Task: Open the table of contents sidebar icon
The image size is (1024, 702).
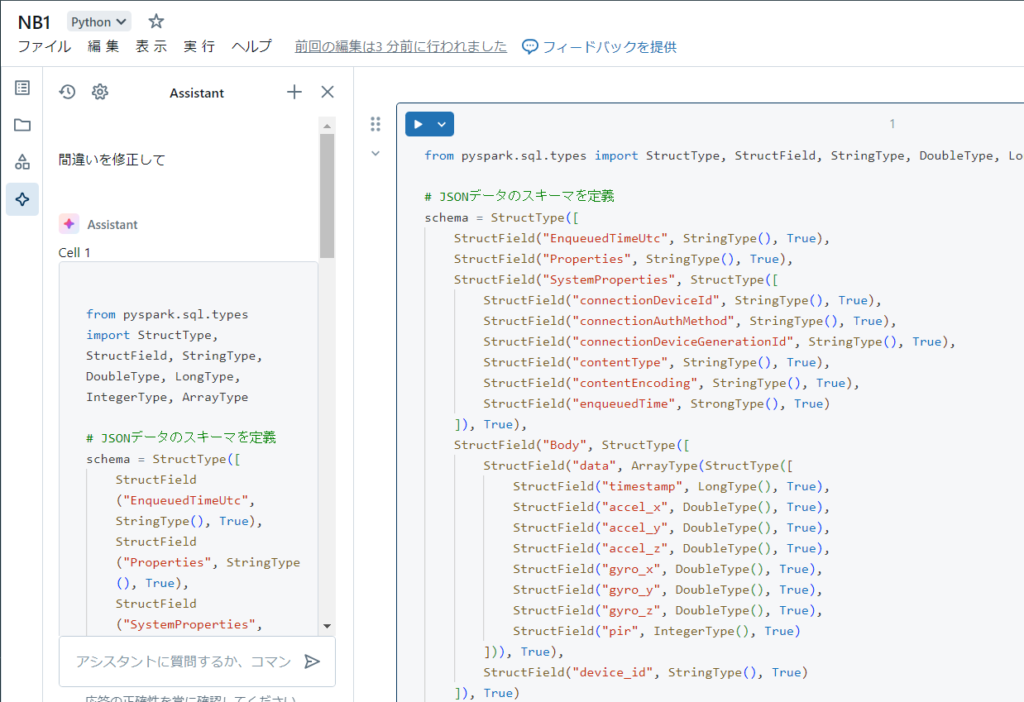Action: (x=22, y=88)
